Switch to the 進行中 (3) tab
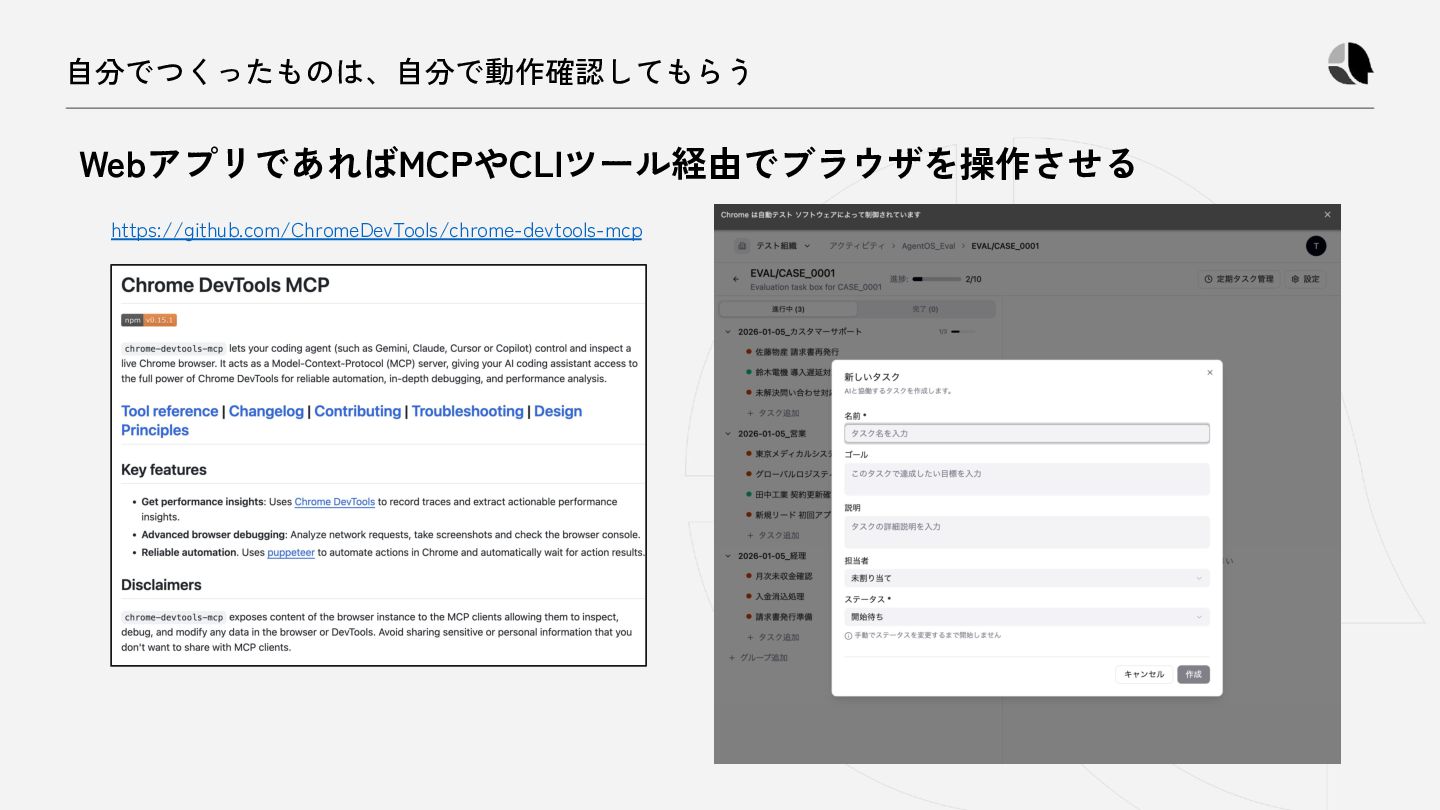The width and height of the screenshot is (1440, 810). (788, 309)
